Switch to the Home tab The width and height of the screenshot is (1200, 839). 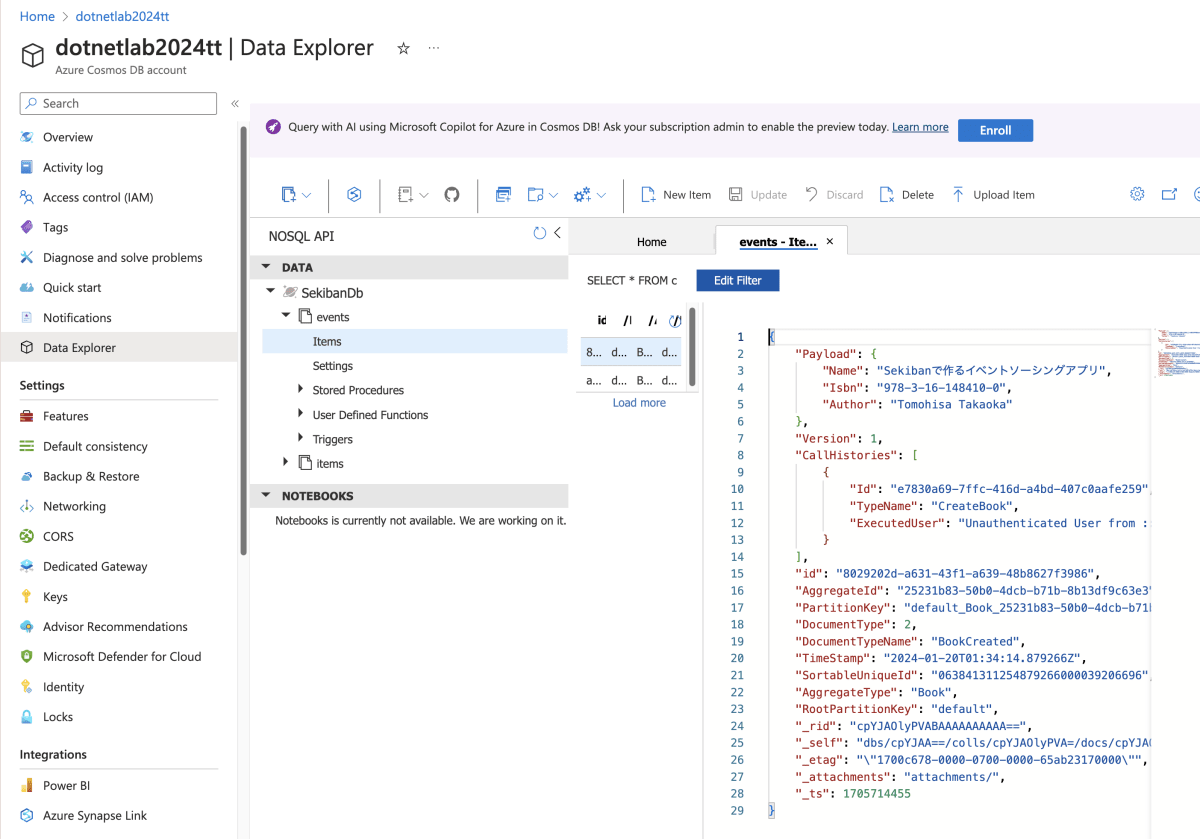[x=651, y=242]
